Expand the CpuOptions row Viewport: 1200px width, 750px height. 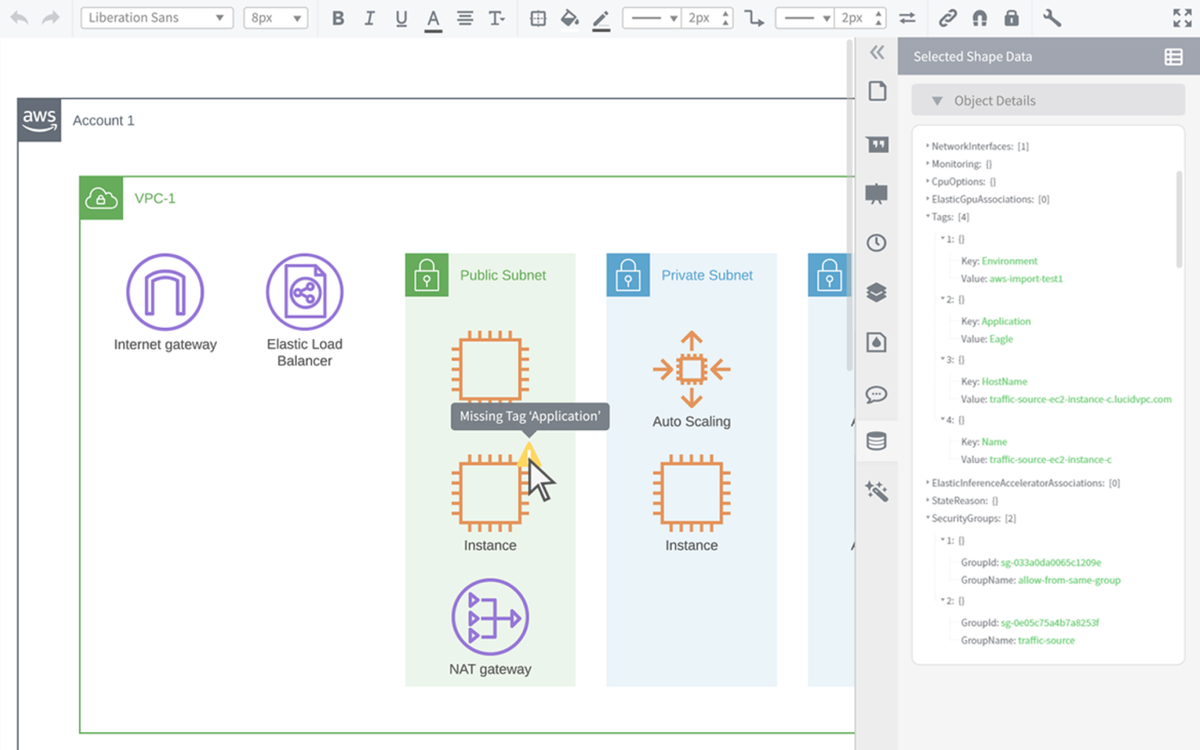click(927, 182)
